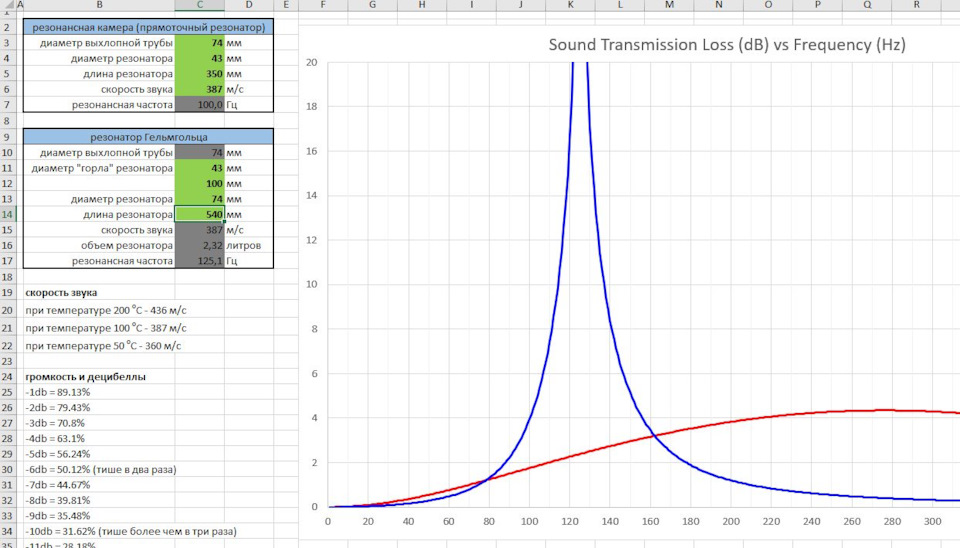
Task: Click the sound speed cell 387 in row 6
Action: (200, 89)
